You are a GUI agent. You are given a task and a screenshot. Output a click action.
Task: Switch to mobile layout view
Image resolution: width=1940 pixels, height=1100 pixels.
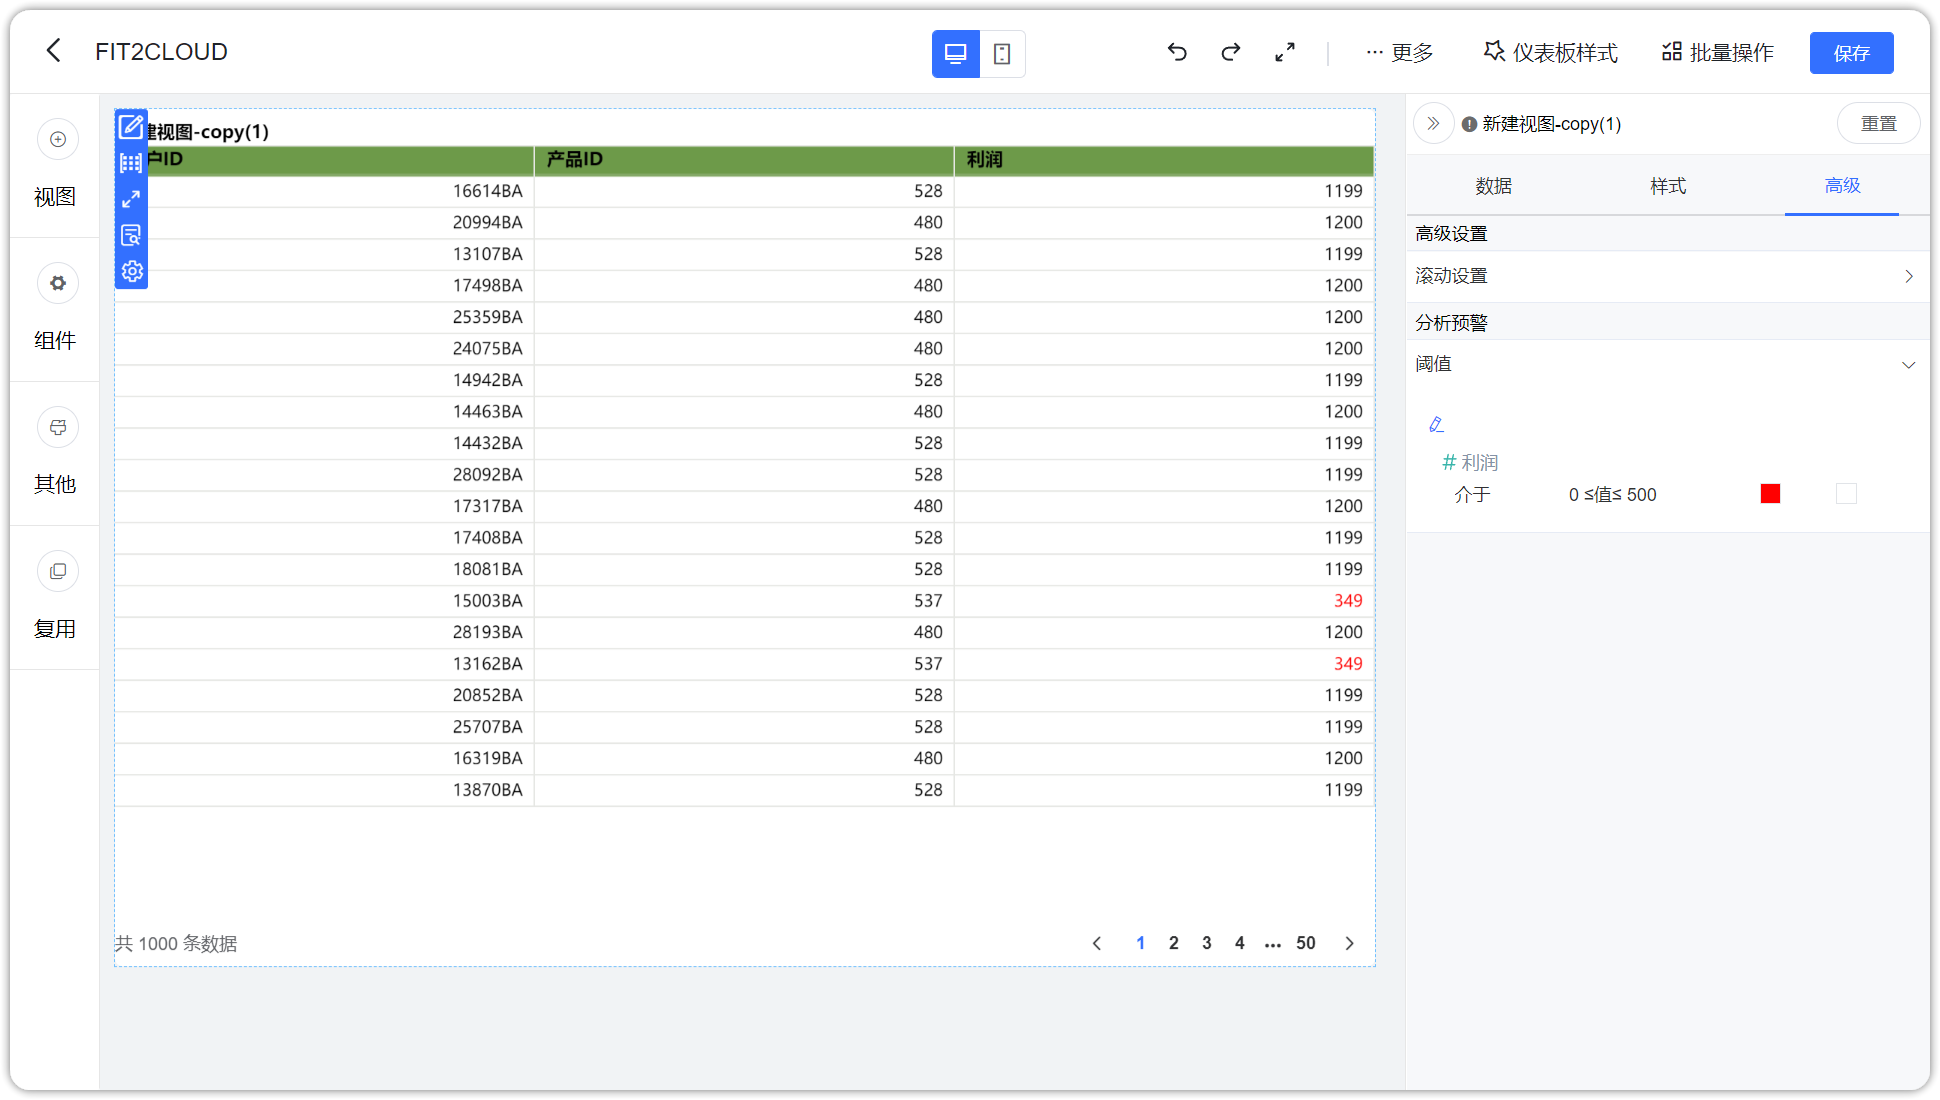pyautogui.click(x=1002, y=54)
